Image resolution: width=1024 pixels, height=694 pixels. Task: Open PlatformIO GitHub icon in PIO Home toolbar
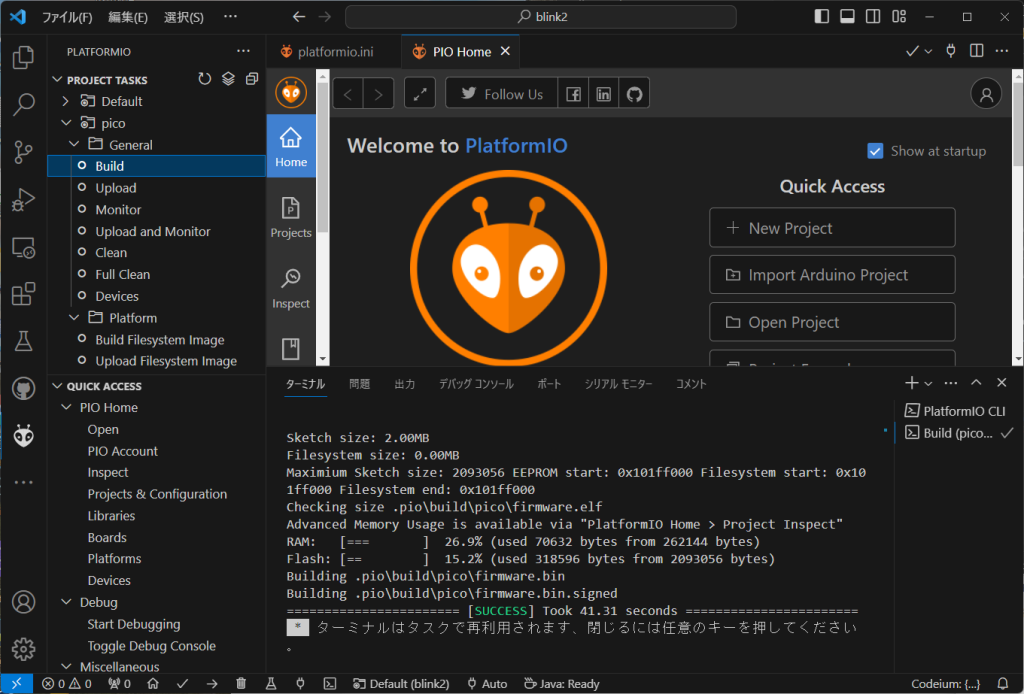click(634, 94)
